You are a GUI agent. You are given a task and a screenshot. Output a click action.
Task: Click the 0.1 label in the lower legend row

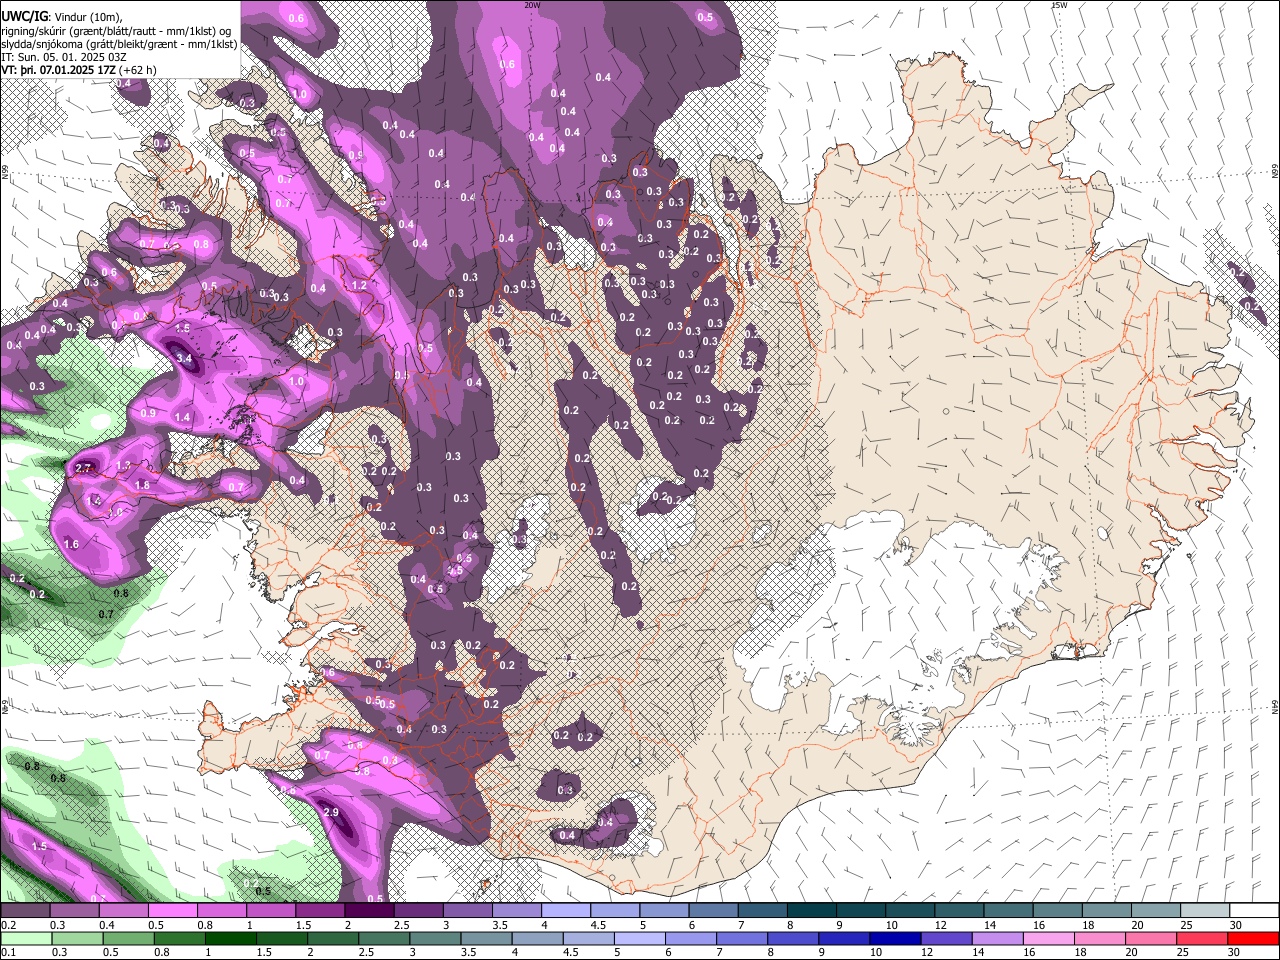click(x=8, y=953)
